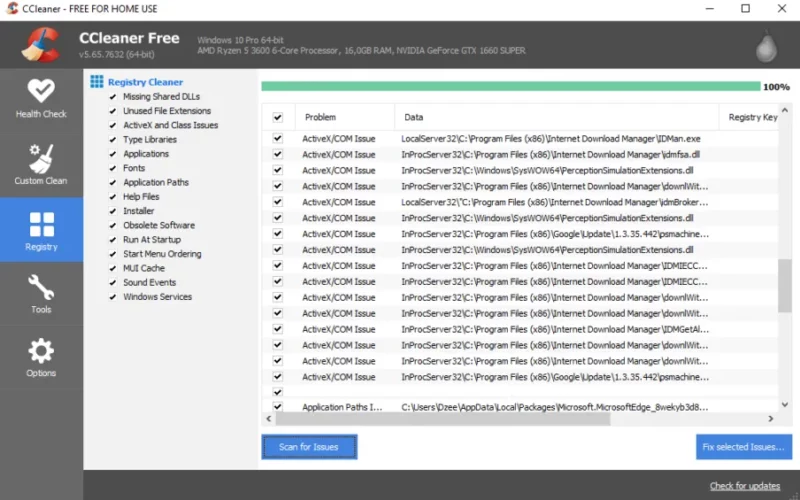This screenshot has height=500, width=800.
Task: Click Scan for Issues button
Action: pos(309,447)
